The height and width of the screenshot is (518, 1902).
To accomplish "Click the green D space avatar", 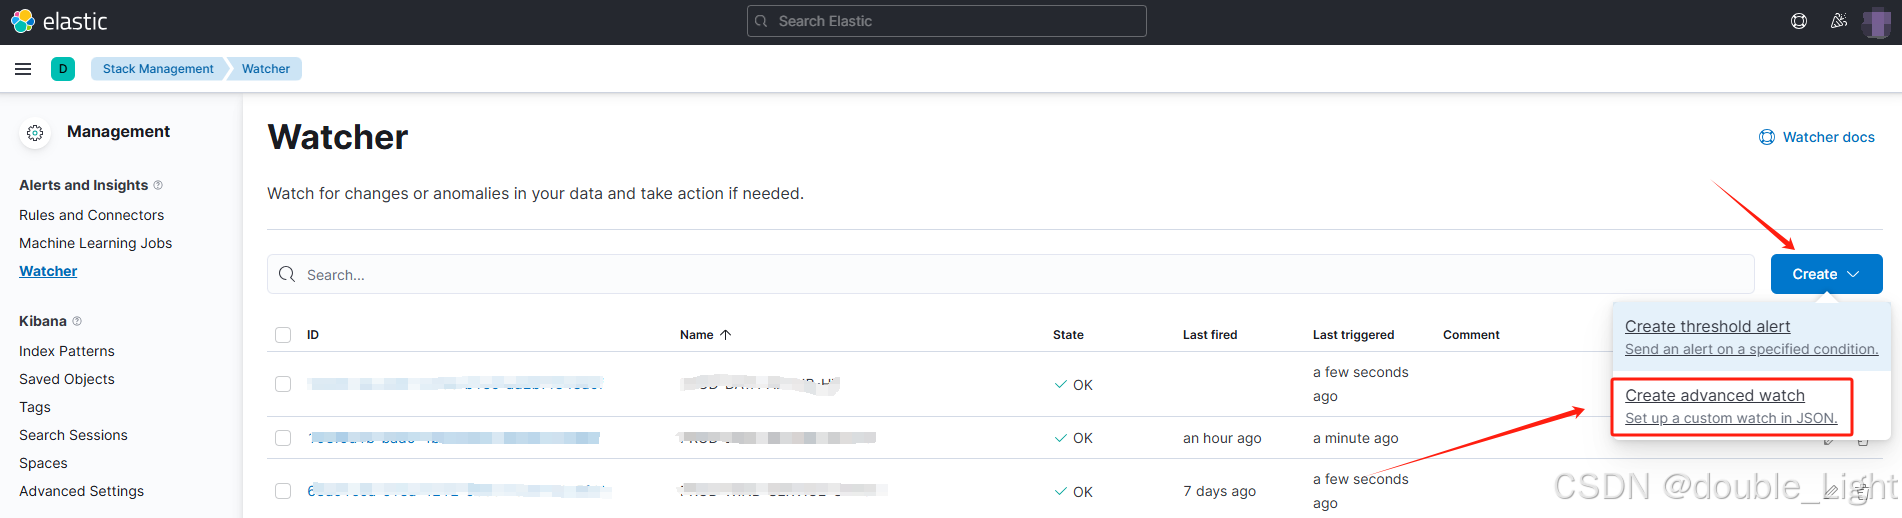I will (63, 69).
